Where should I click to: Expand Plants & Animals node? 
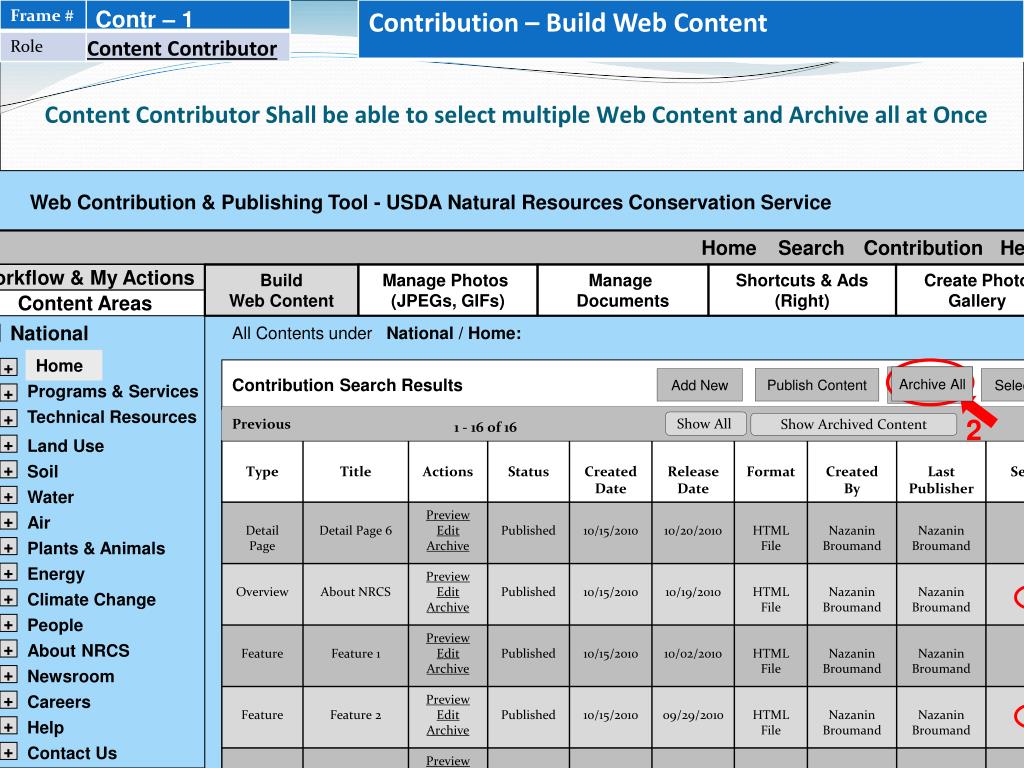coord(8,547)
